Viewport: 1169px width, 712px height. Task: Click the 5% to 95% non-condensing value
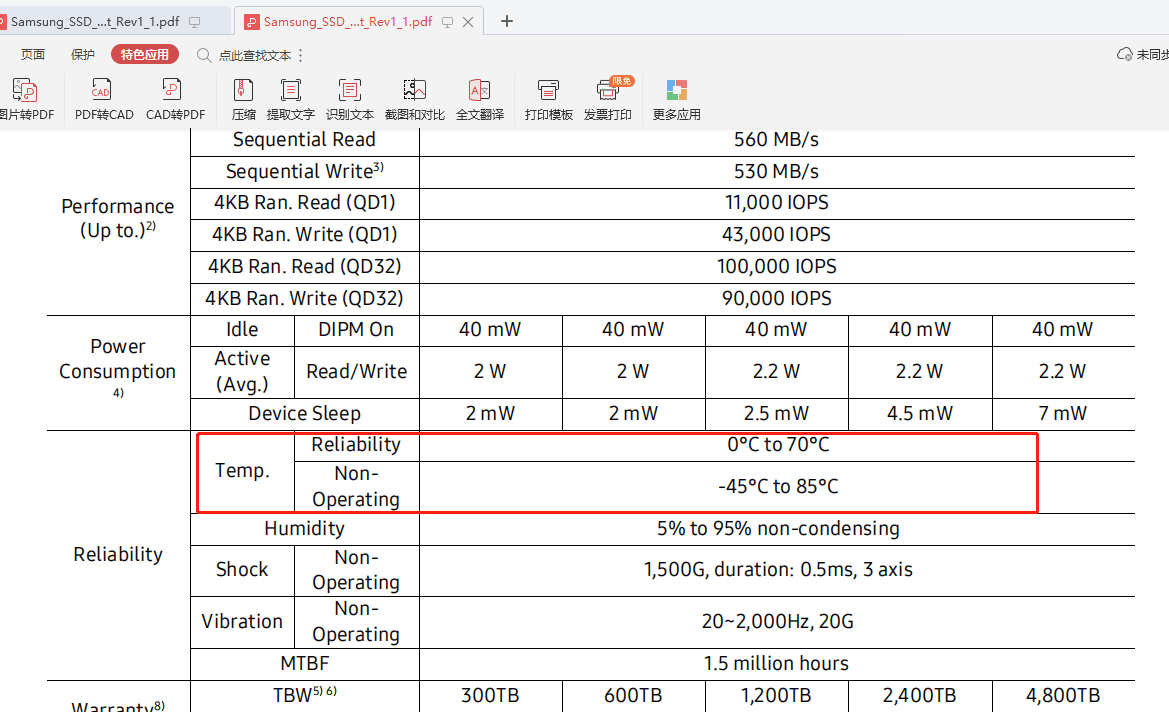click(778, 529)
